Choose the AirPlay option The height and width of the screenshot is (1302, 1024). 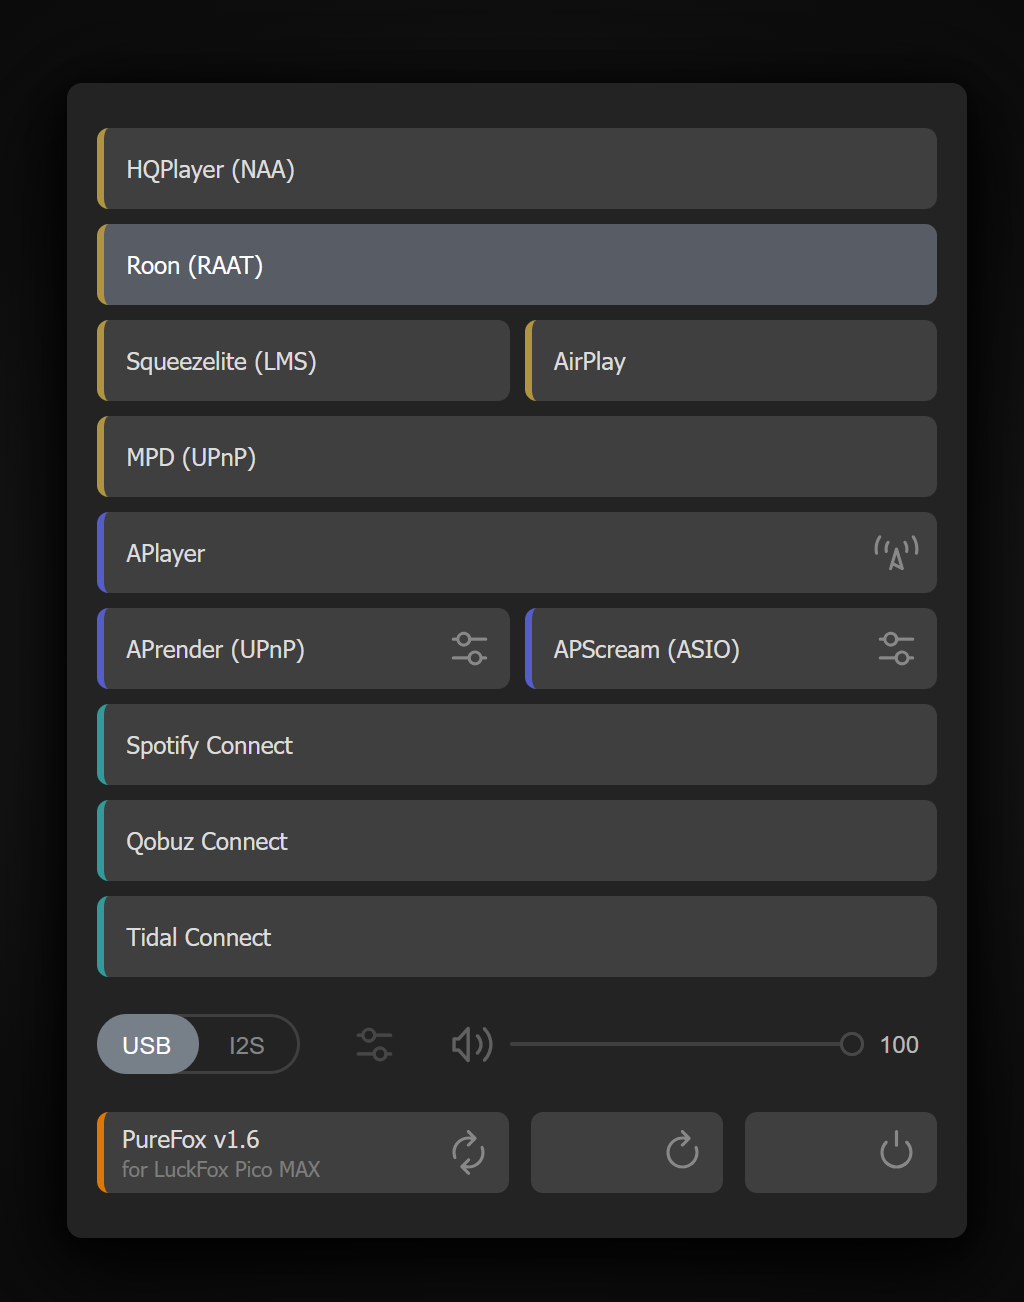pyautogui.click(x=731, y=361)
